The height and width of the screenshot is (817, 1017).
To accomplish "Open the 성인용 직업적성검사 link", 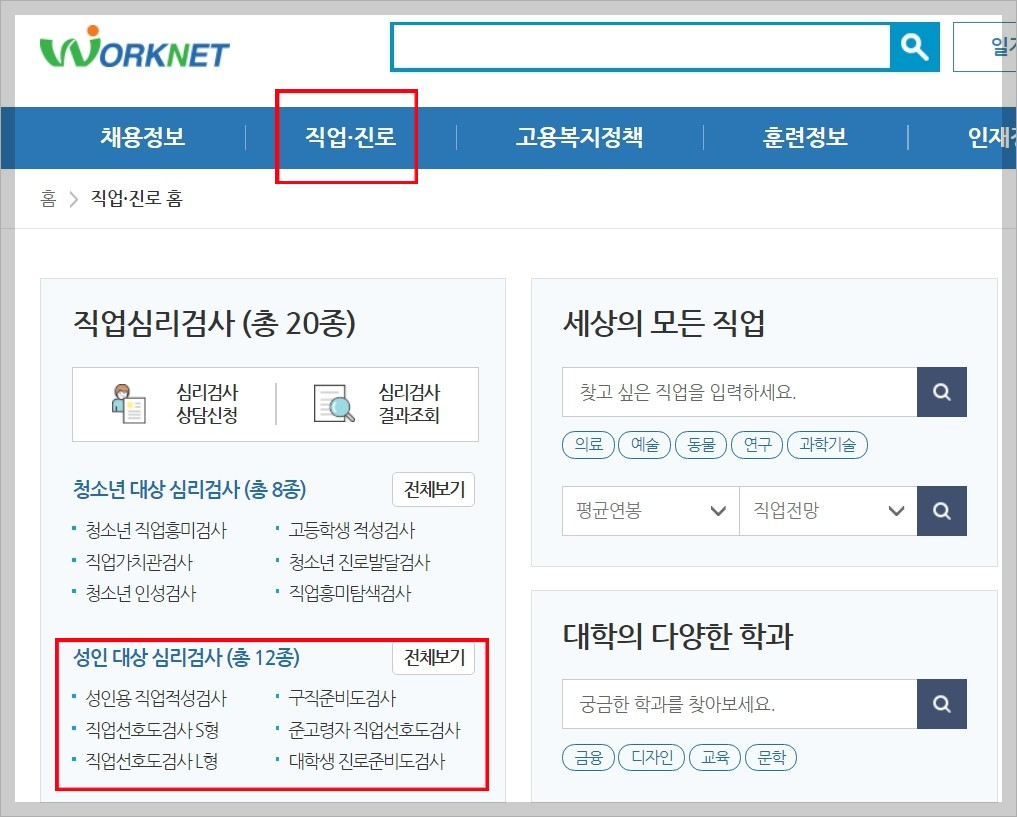I will tap(159, 699).
